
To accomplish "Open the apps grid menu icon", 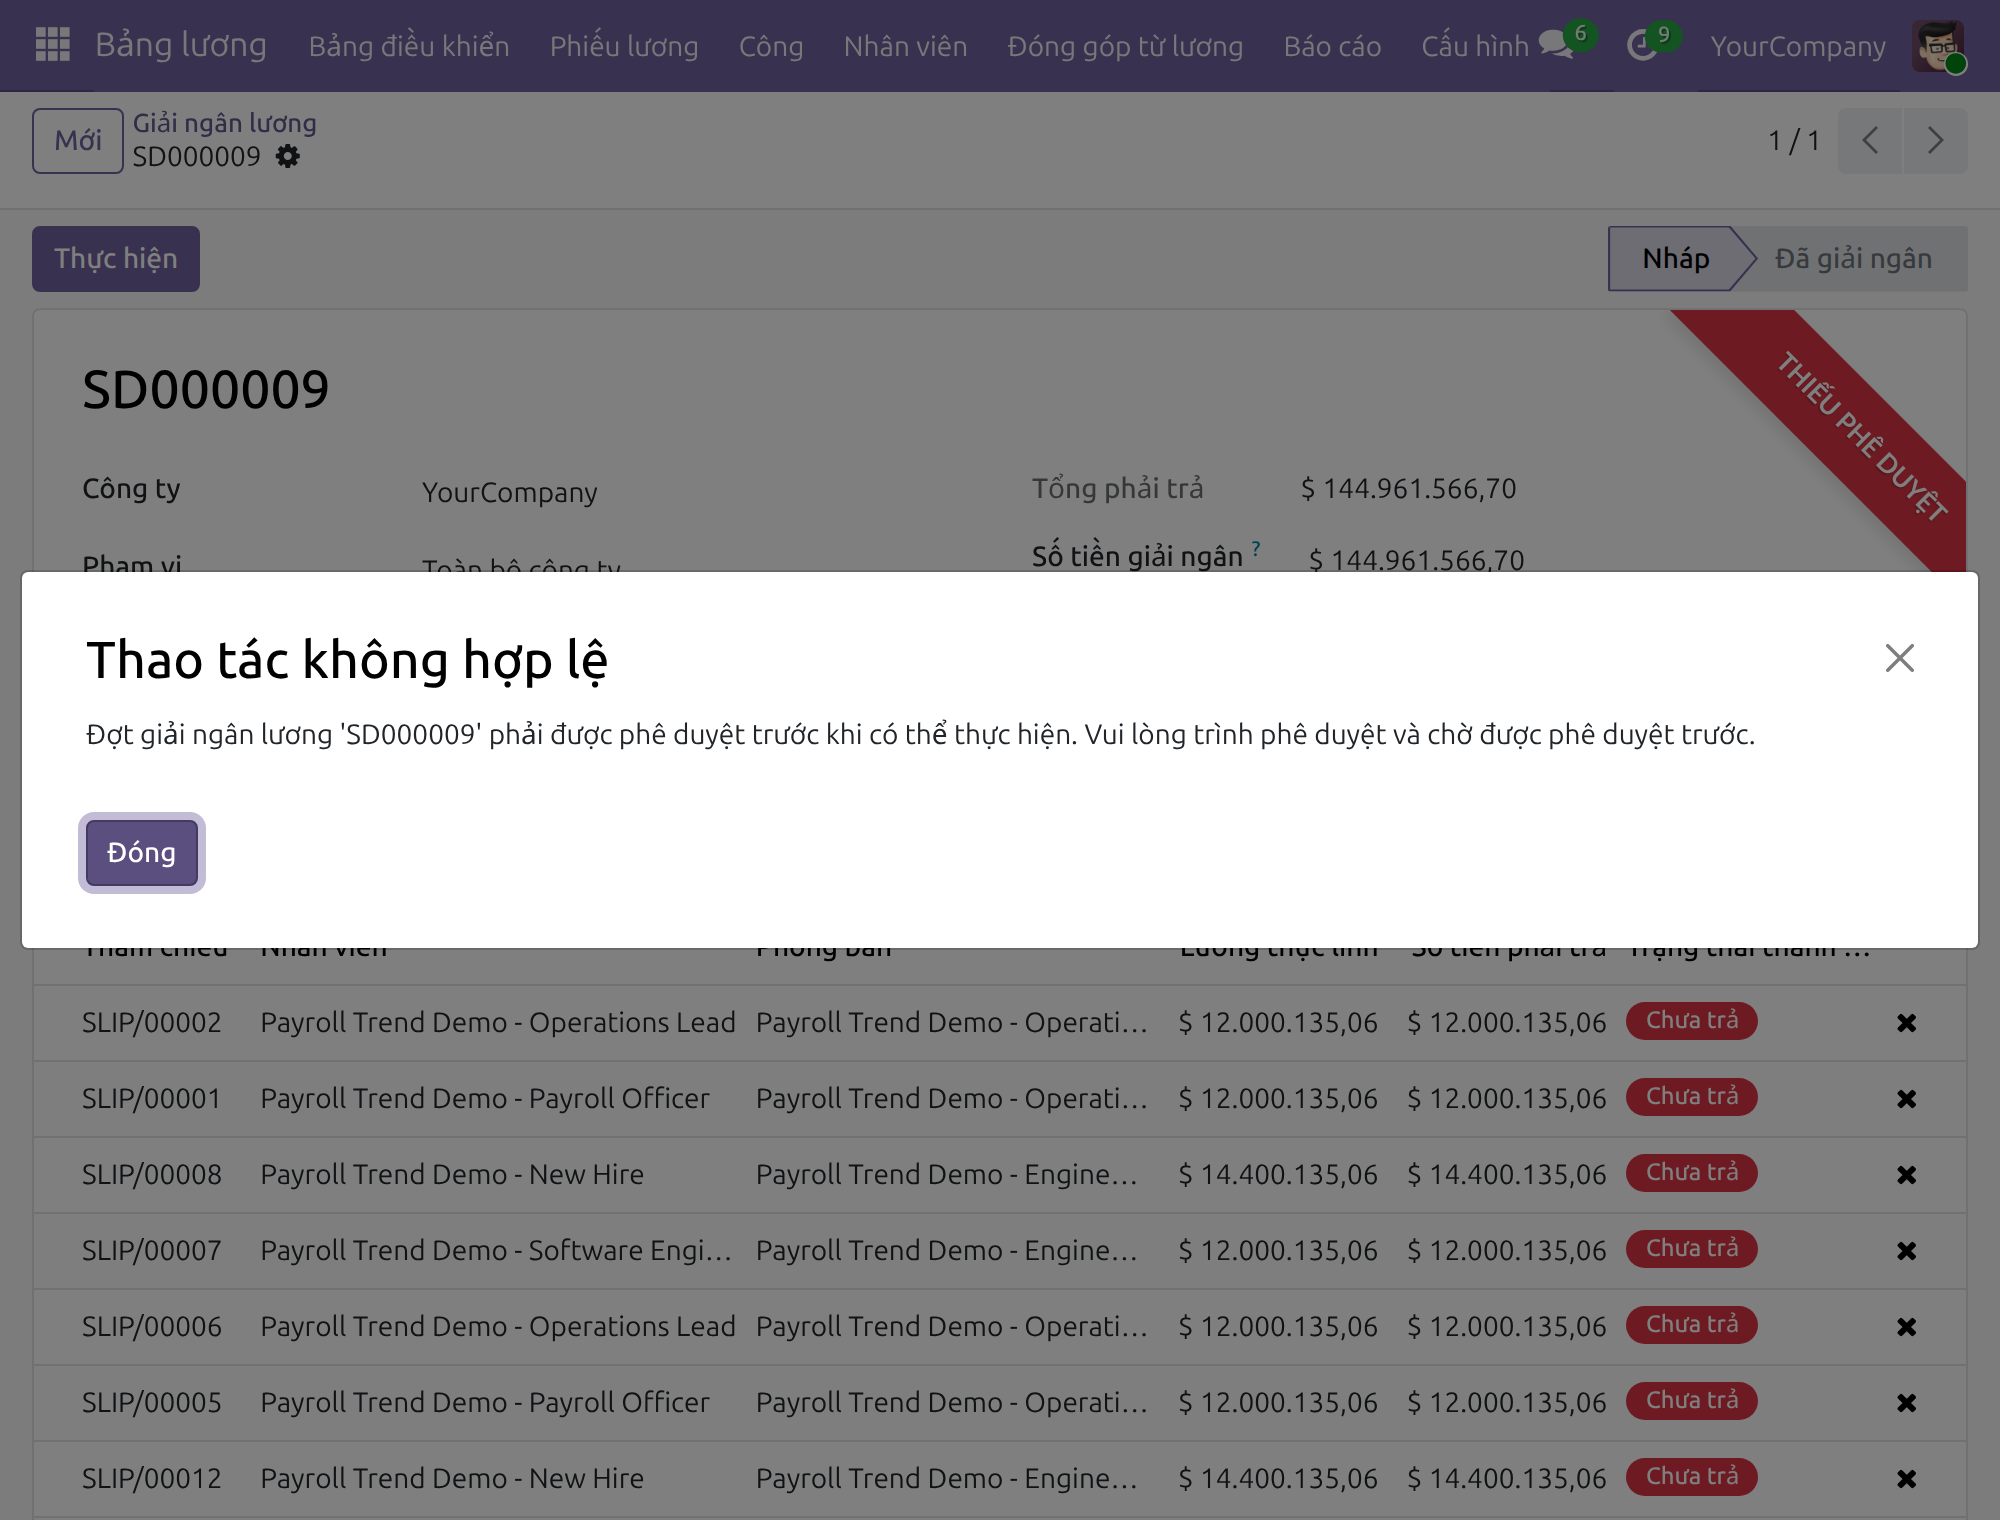I will pyautogui.click(x=52, y=45).
